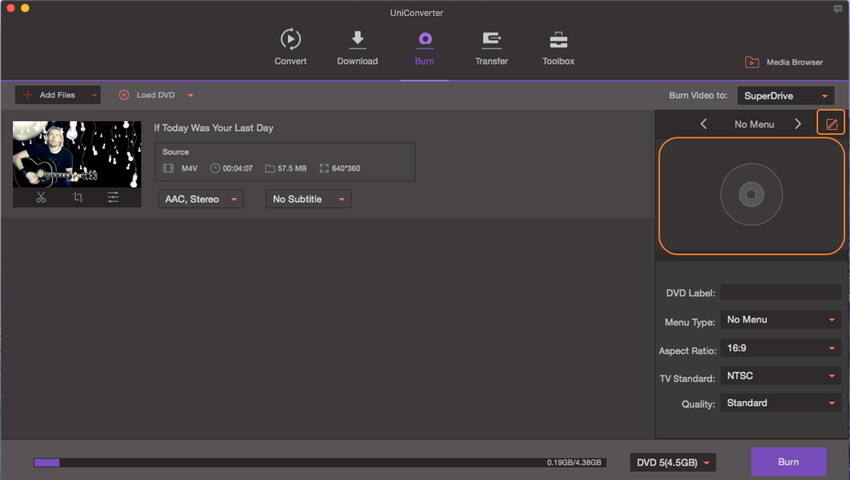The image size is (850, 480).
Task: Click the Media Browser folder icon
Action: click(x=751, y=62)
